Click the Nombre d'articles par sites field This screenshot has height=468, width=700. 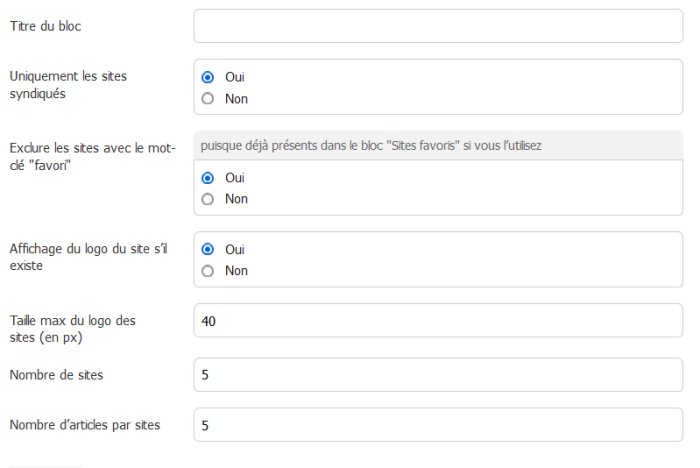[x=438, y=426]
